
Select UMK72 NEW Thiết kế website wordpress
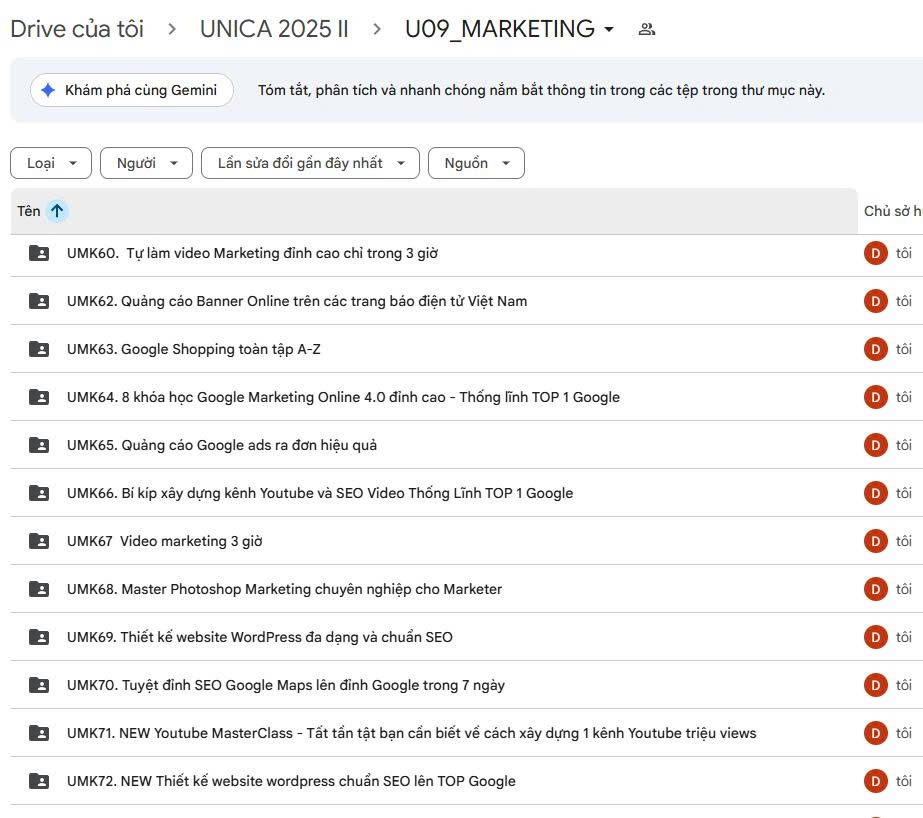click(x=291, y=781)
